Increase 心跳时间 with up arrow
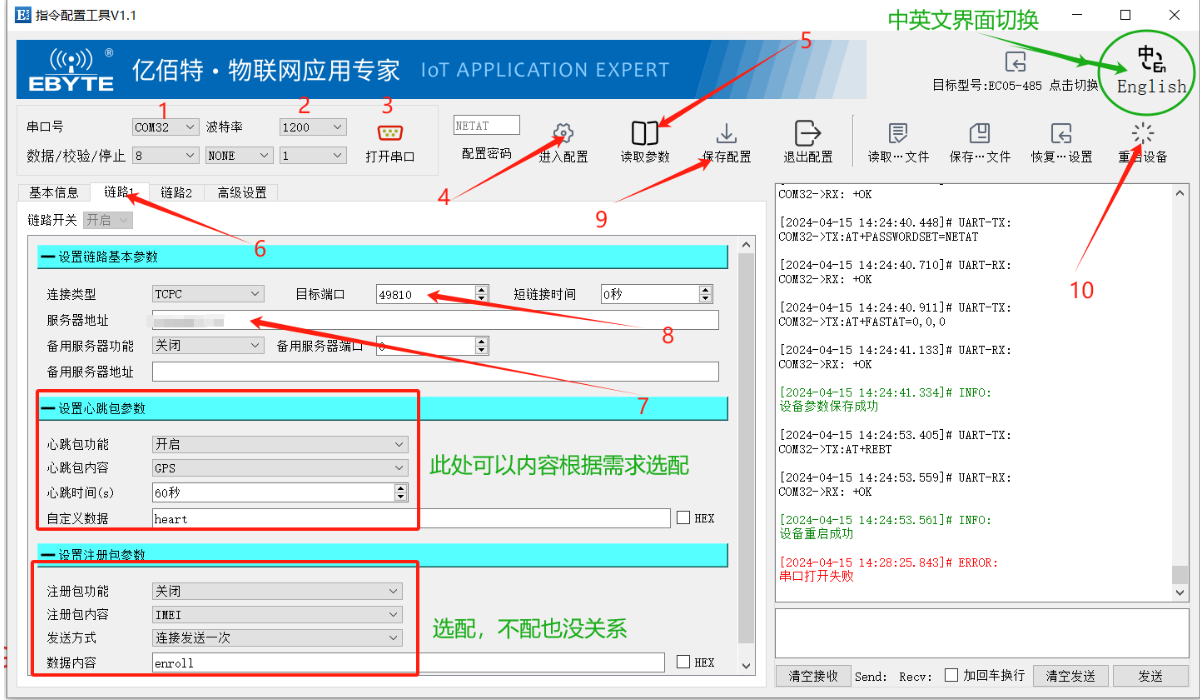Image resolution: width=1200 pixels, height=700 pixels. (402, 488)
